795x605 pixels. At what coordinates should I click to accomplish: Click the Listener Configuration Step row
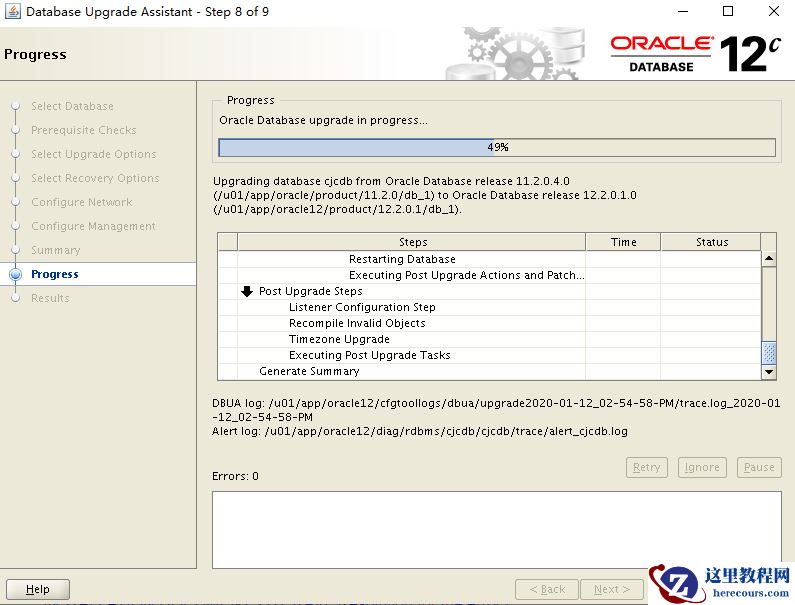(x=489, y=307)
